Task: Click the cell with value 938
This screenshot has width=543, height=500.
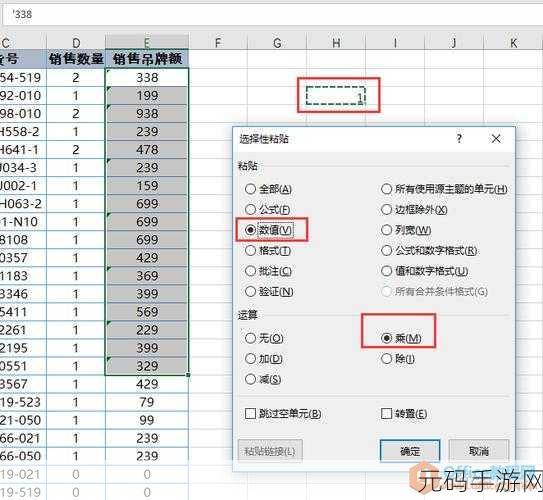Action: click(147, 114)
